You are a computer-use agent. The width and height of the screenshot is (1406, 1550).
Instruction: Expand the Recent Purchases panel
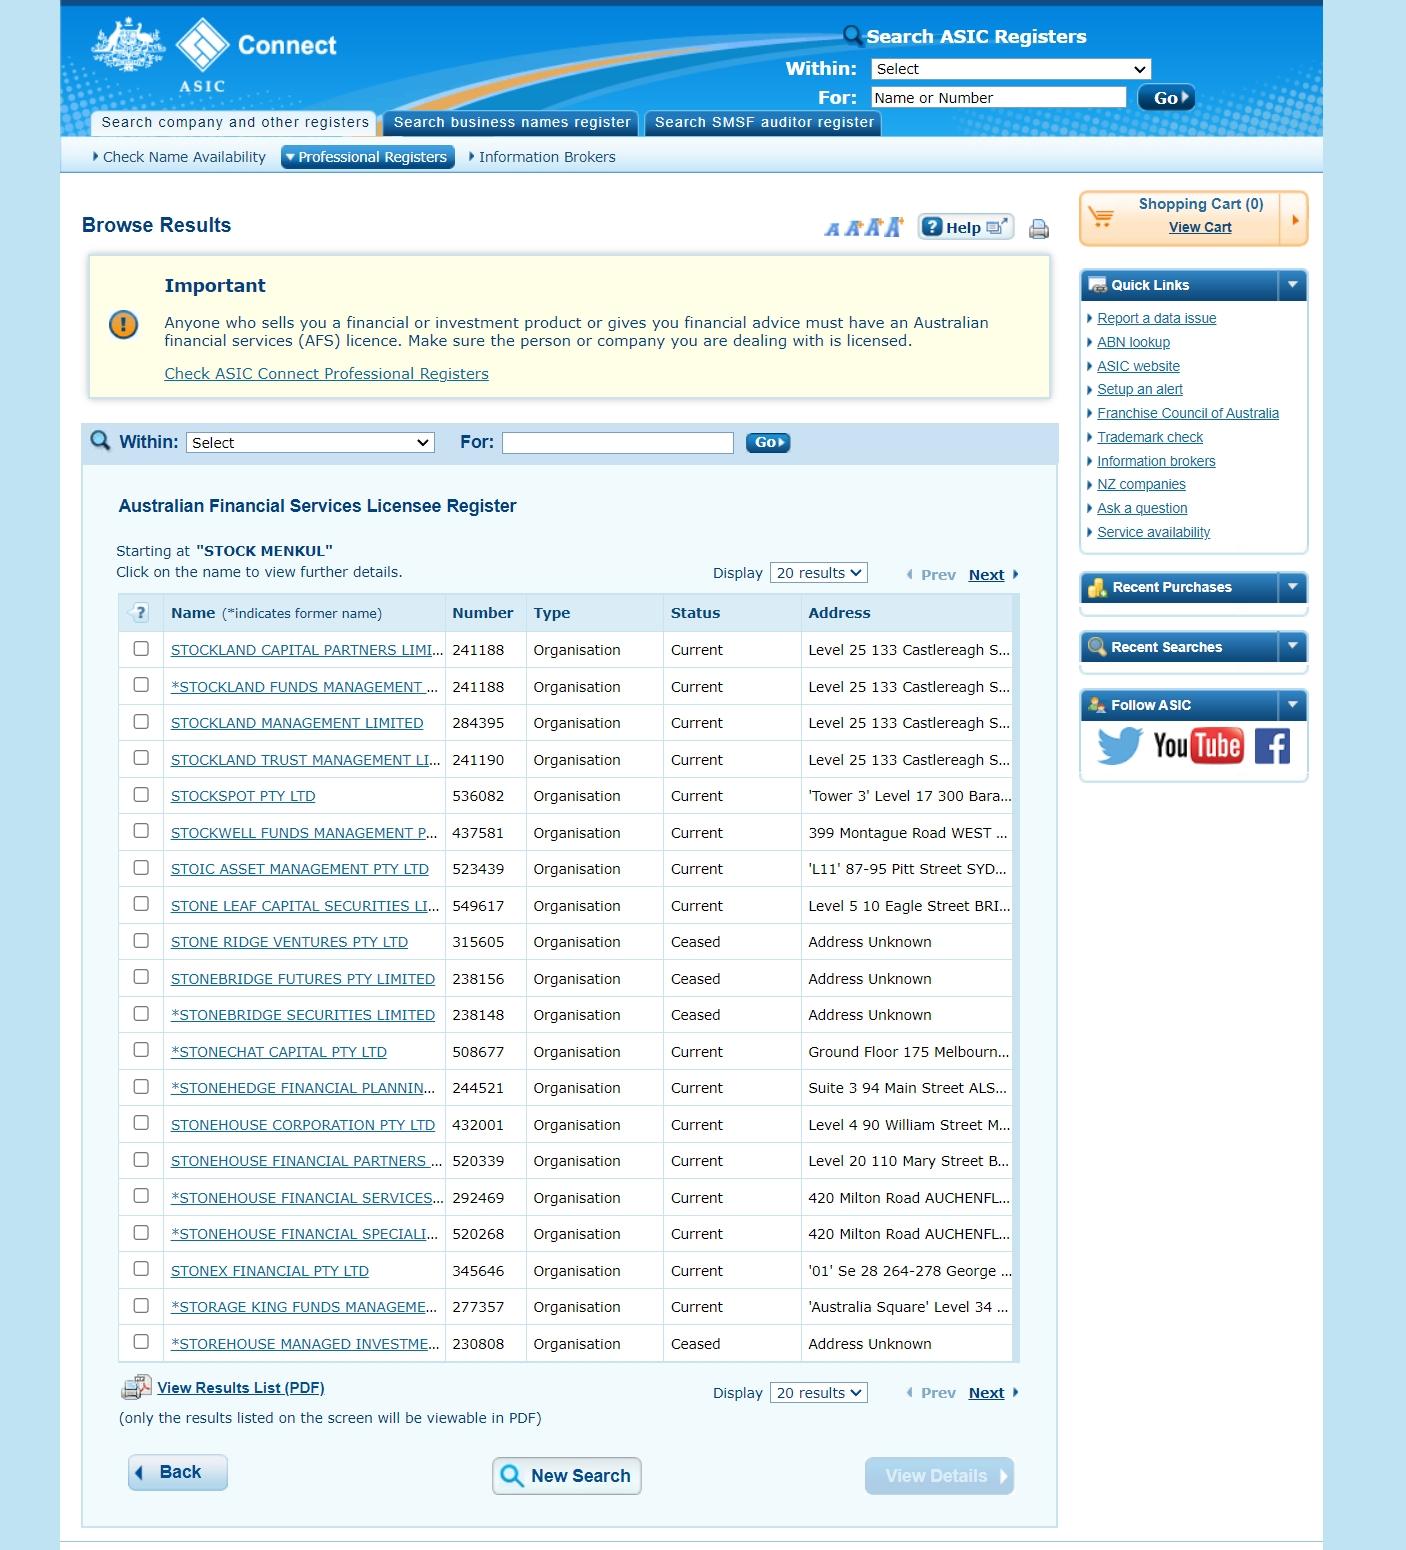(1293, 587)
